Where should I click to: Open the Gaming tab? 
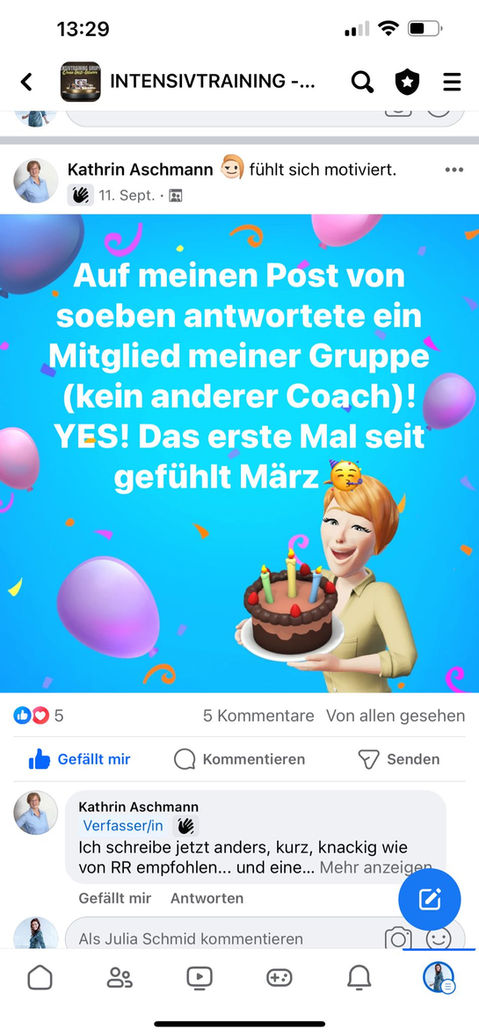click(x=279, y=977)
